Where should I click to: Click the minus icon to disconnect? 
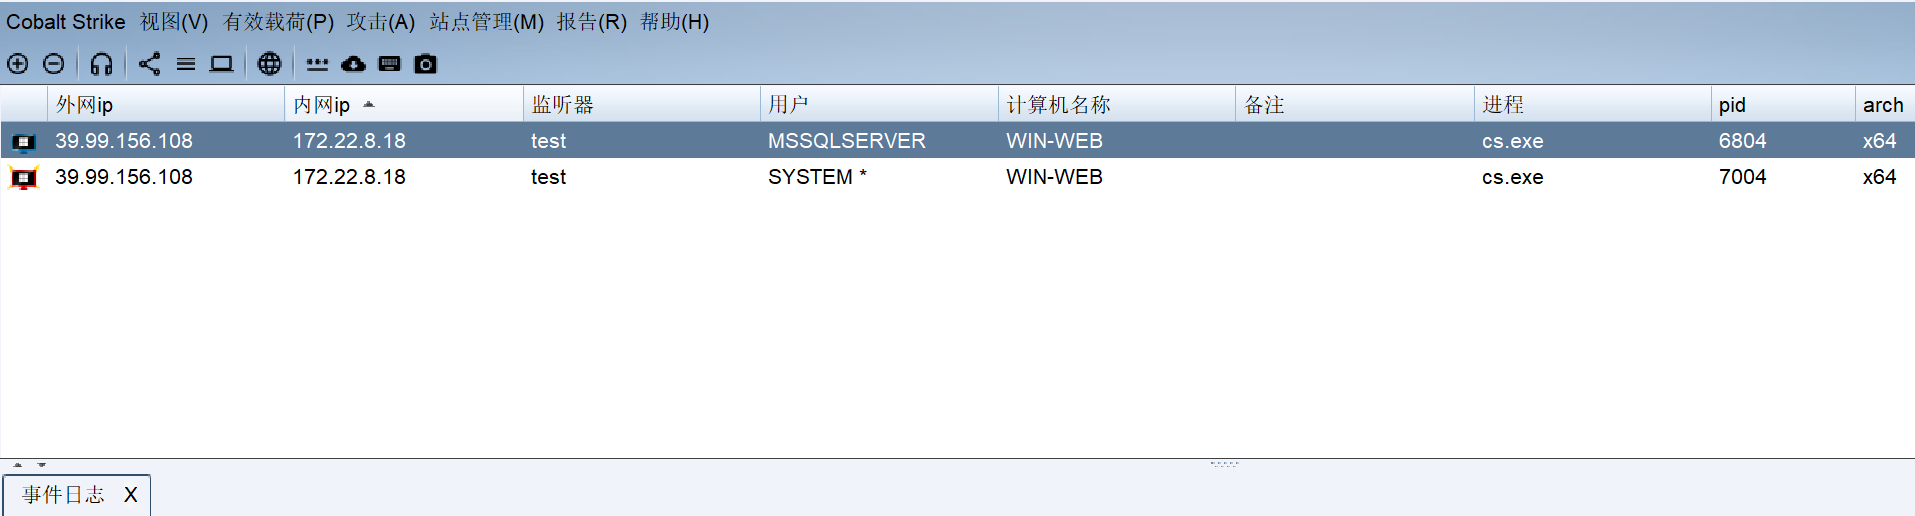(x=54, y=64)
